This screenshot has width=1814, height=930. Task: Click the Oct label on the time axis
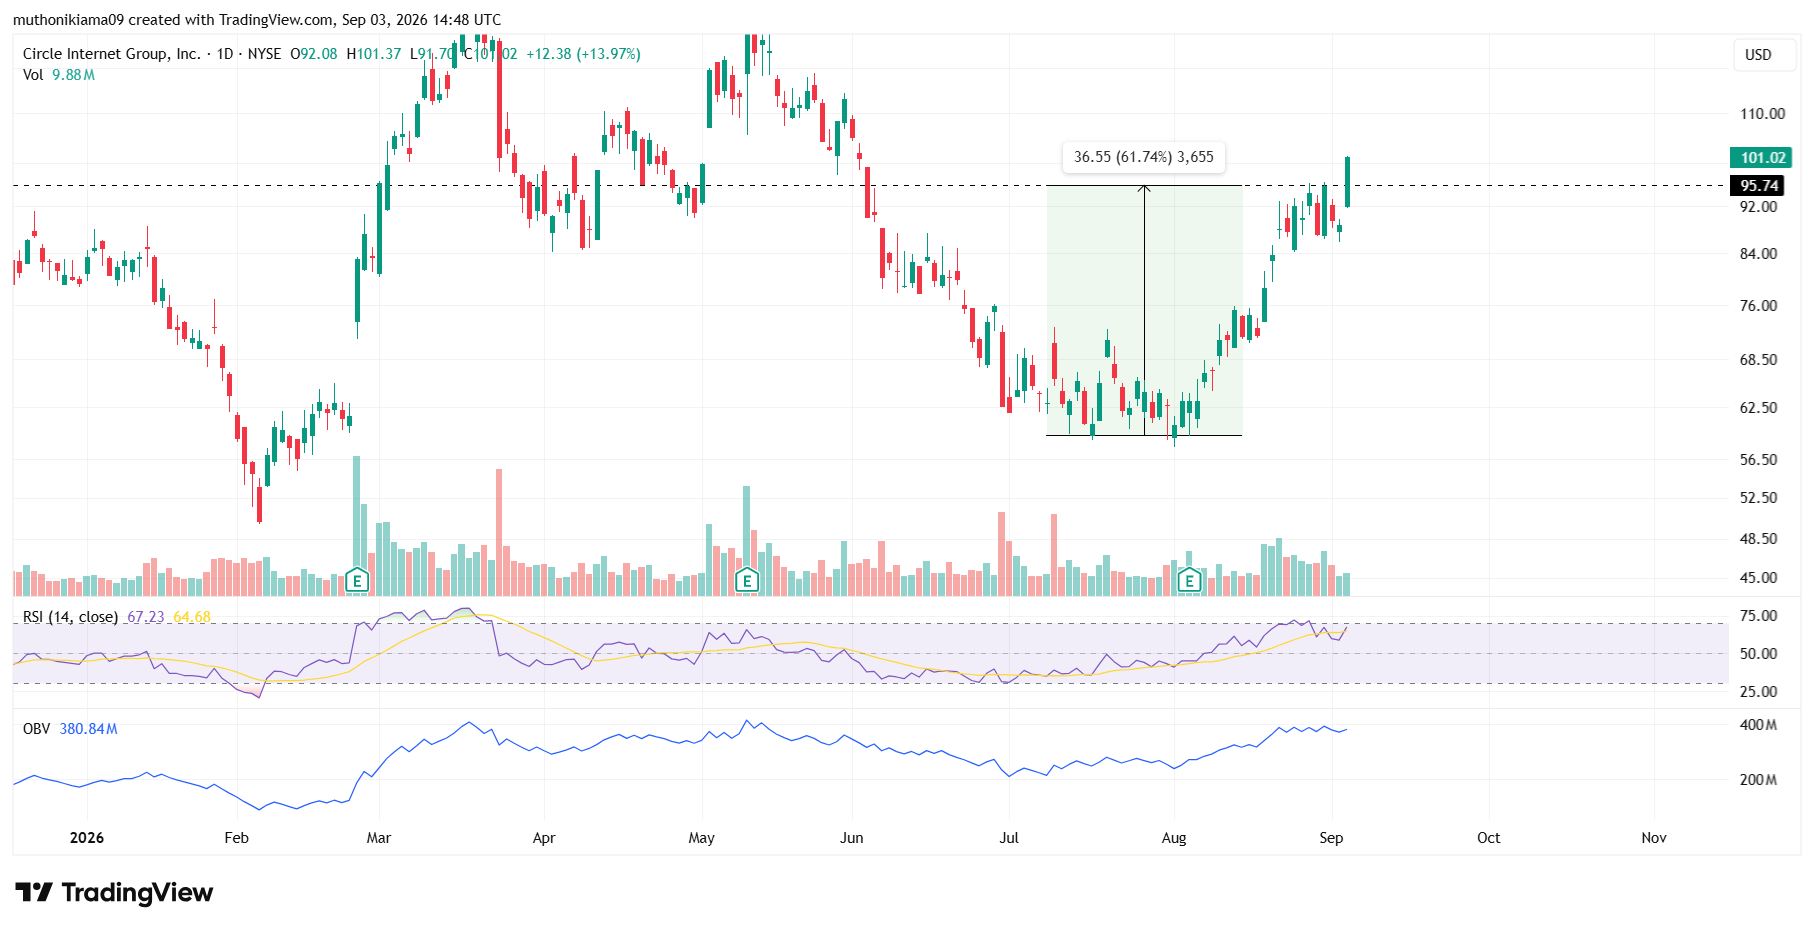[x=1489, y=838]
